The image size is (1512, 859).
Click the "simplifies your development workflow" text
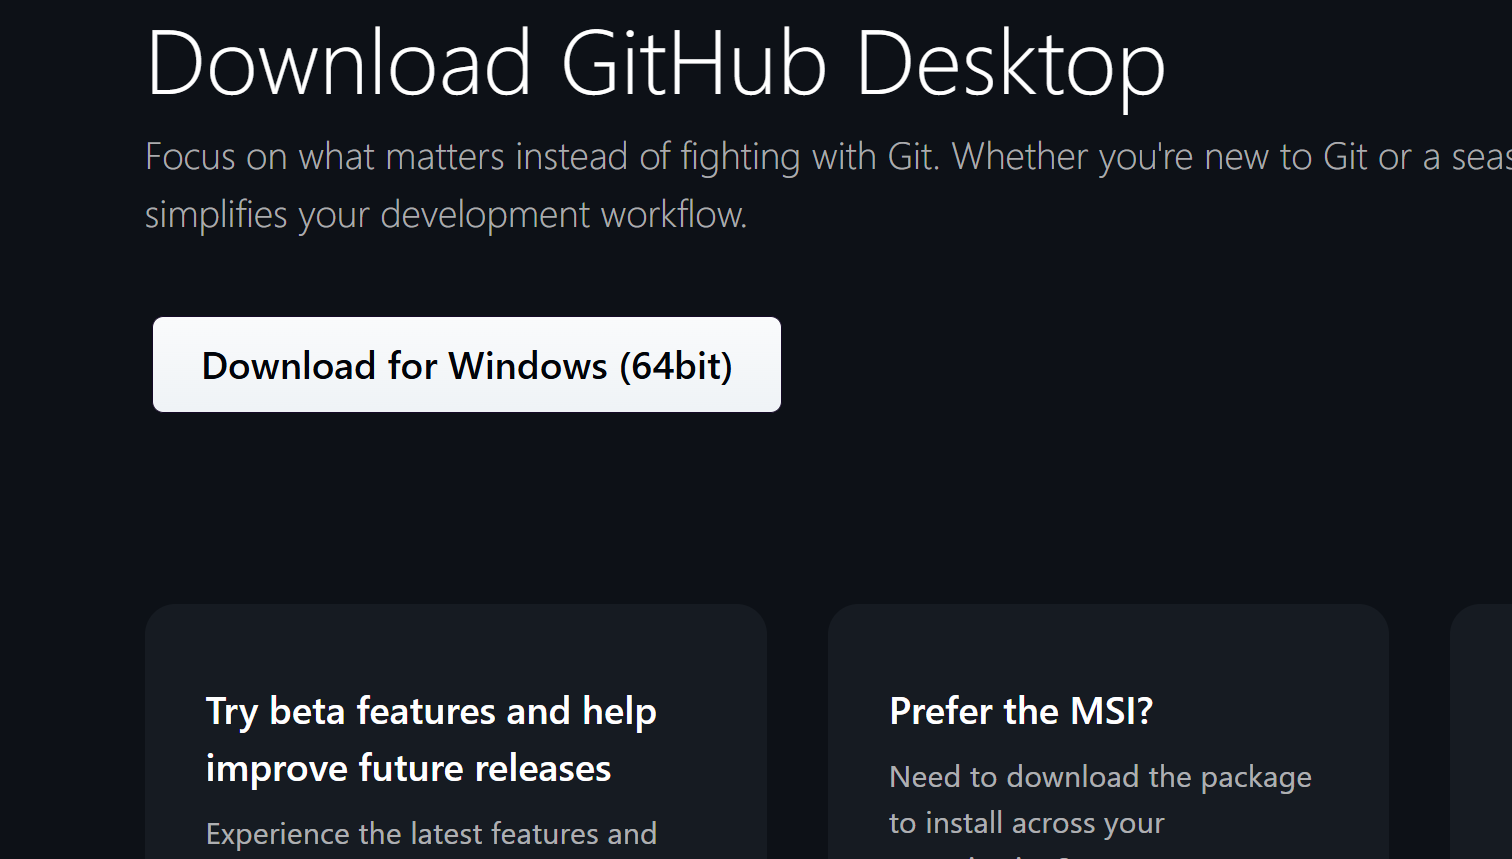click(x=446, y=214)
